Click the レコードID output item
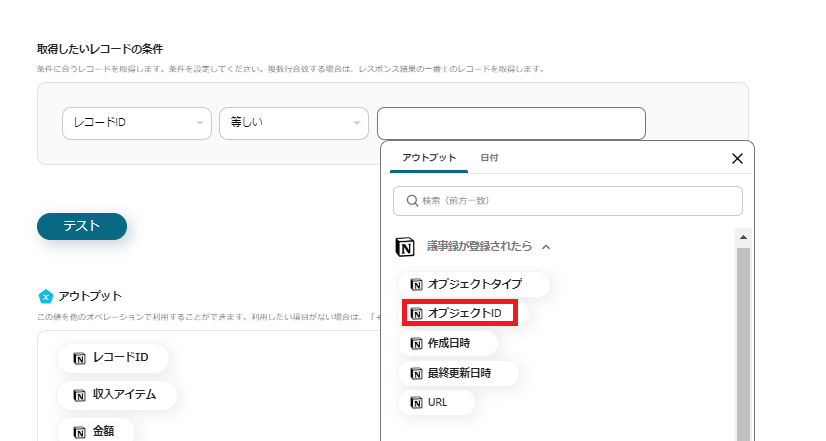 tap(113, 358)
